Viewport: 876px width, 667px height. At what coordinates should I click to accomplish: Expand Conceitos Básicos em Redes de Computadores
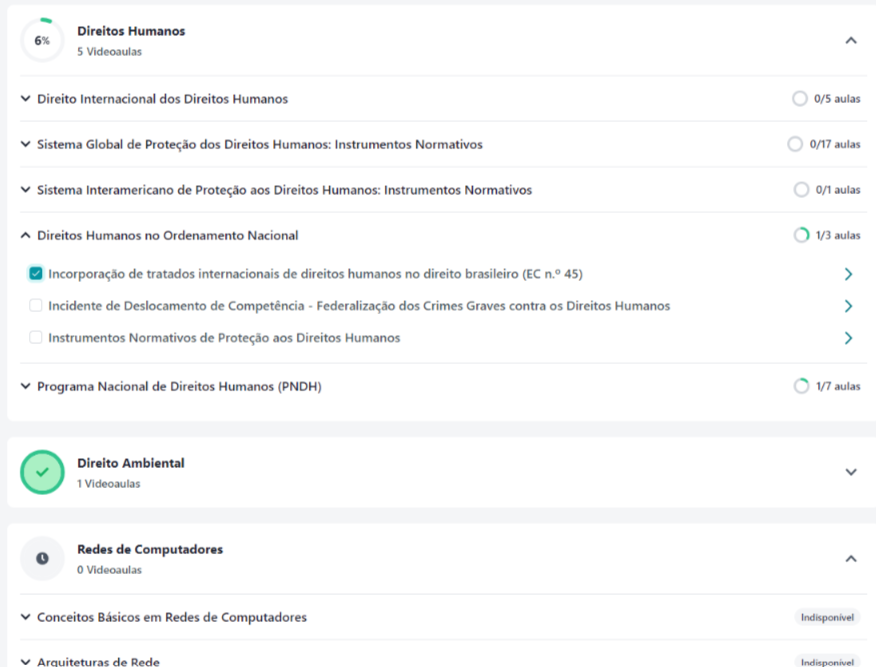coord(25,617)
